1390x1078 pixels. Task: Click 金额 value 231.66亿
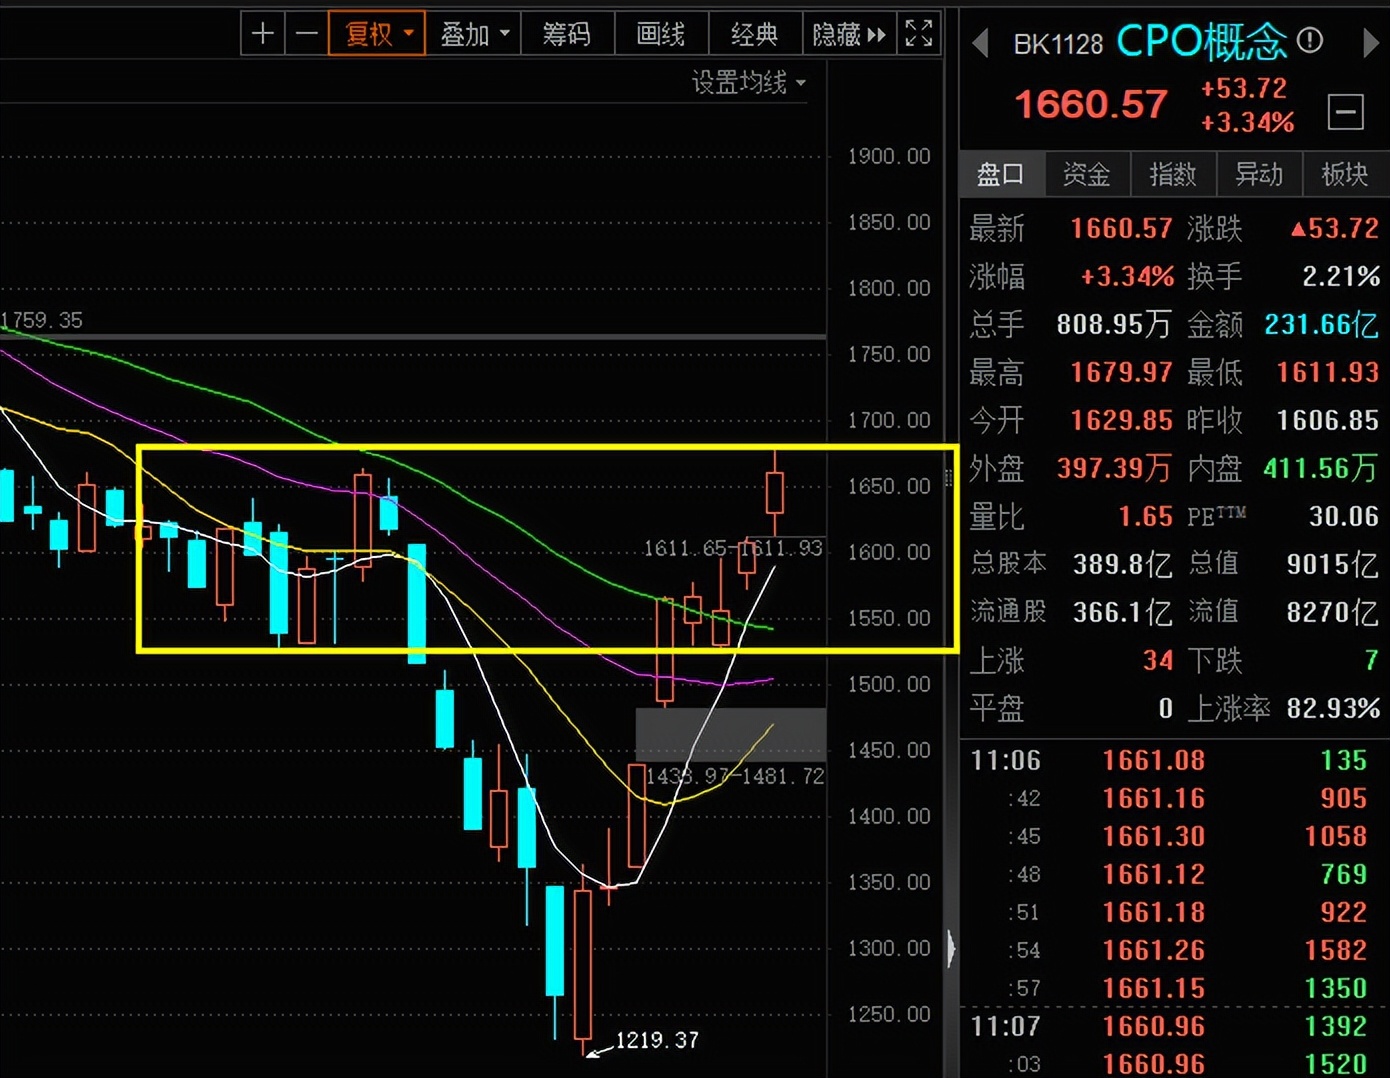1321,324
